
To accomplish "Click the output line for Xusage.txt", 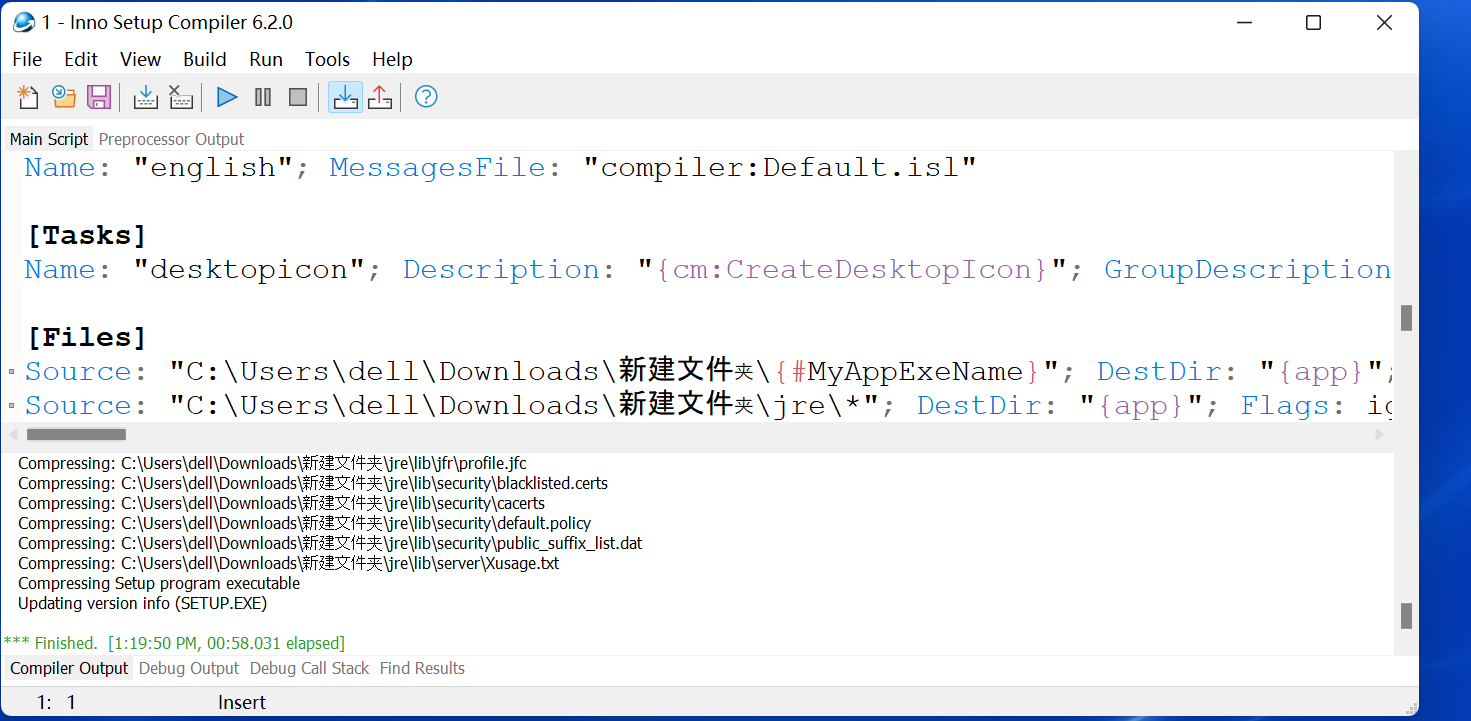I will (289, 563).
